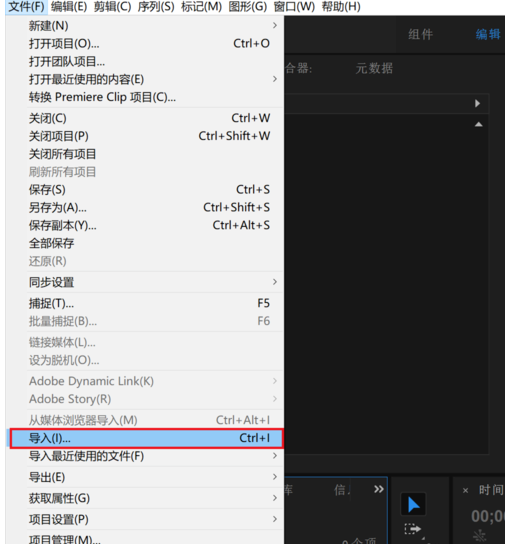The image size is (505, 544).
Task: Select 关闭所有项目 entry
Action: [145, 154]
